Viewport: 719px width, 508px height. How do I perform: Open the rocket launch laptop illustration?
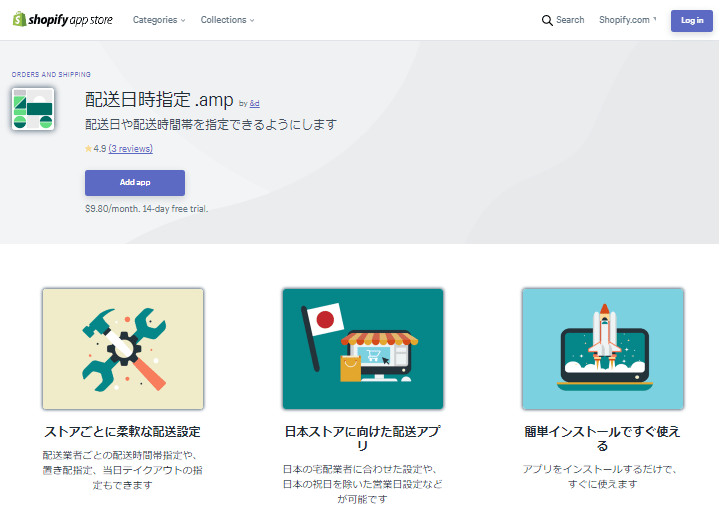coord(603,349)
